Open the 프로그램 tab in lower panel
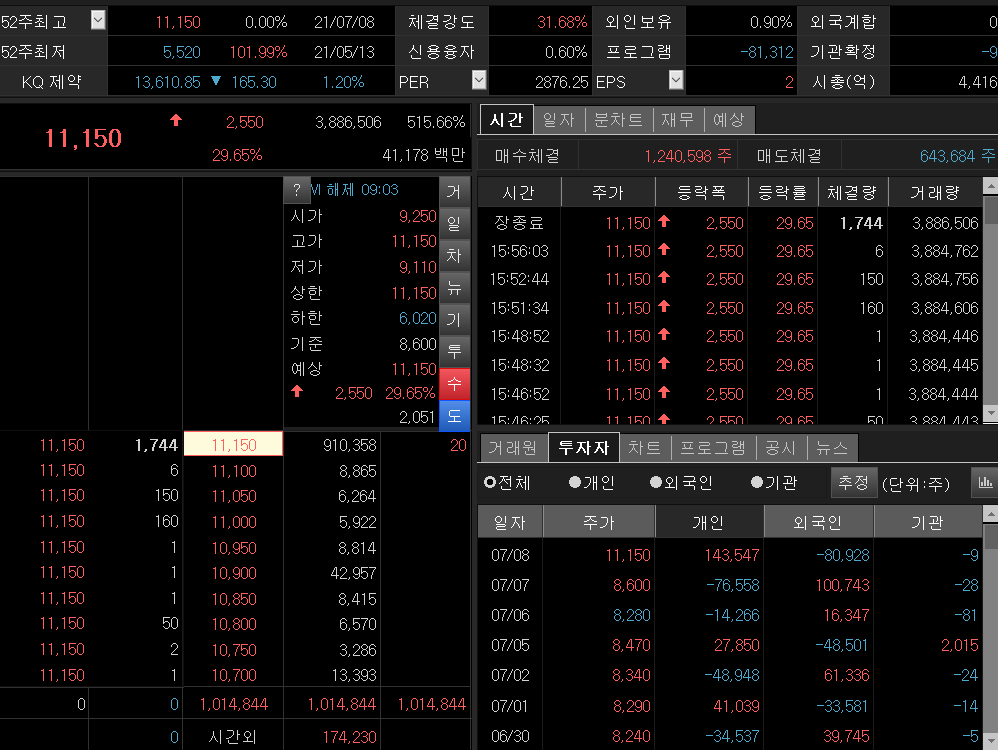Viewport: 998px width, 750px height. click(x=713, y=448)
